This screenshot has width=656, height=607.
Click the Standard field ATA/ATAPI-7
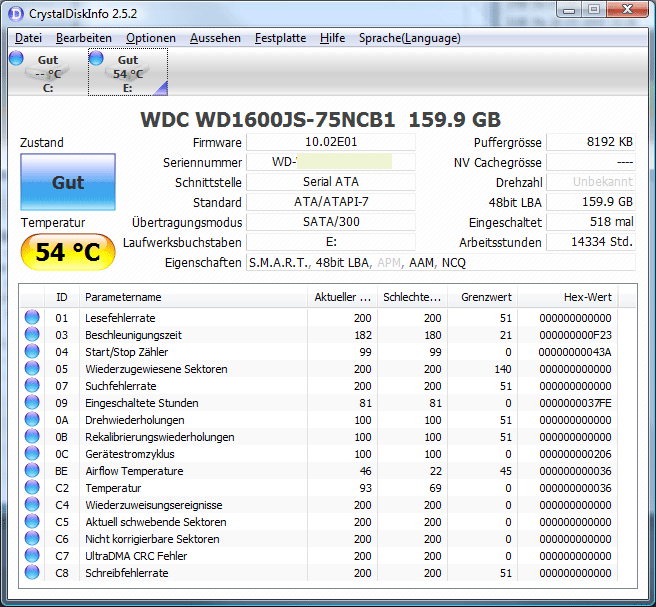(331, 202)
